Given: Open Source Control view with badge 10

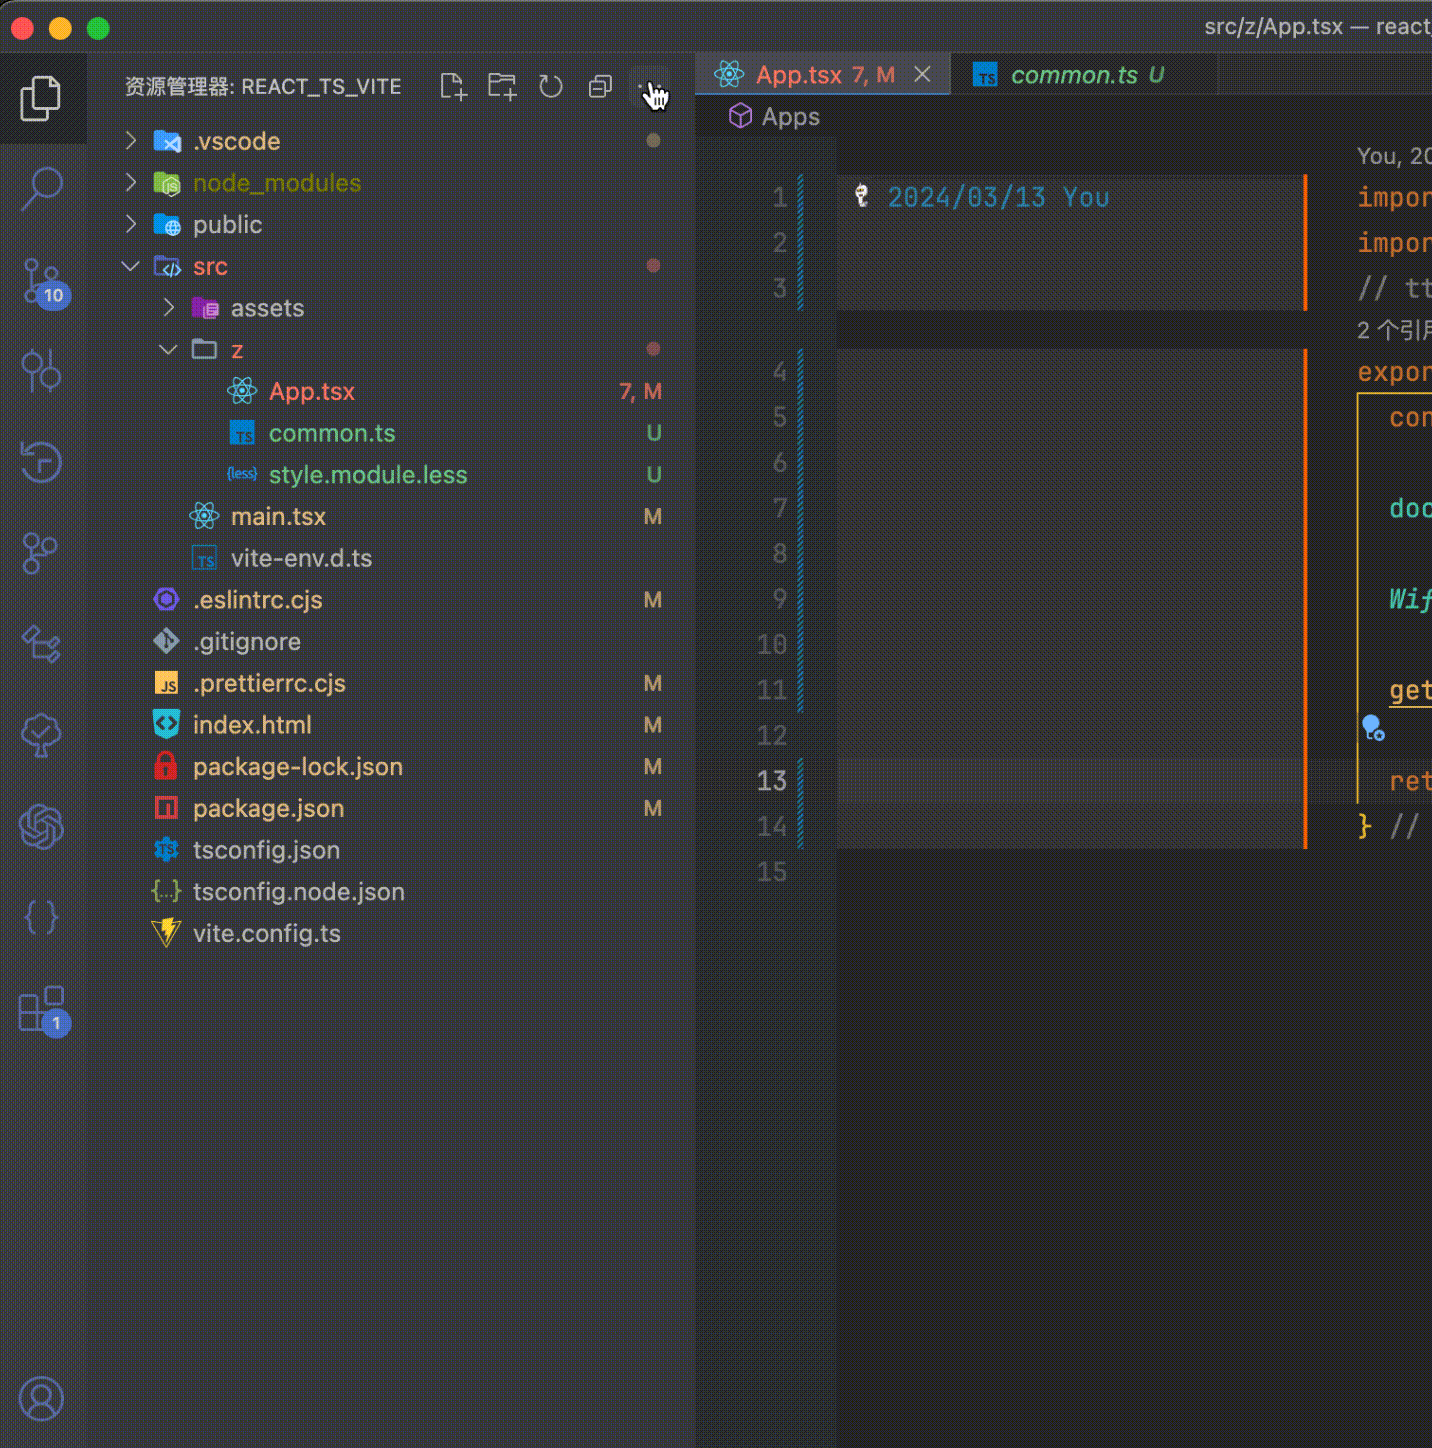Looking at the screenshot, I should coord(44,284).
